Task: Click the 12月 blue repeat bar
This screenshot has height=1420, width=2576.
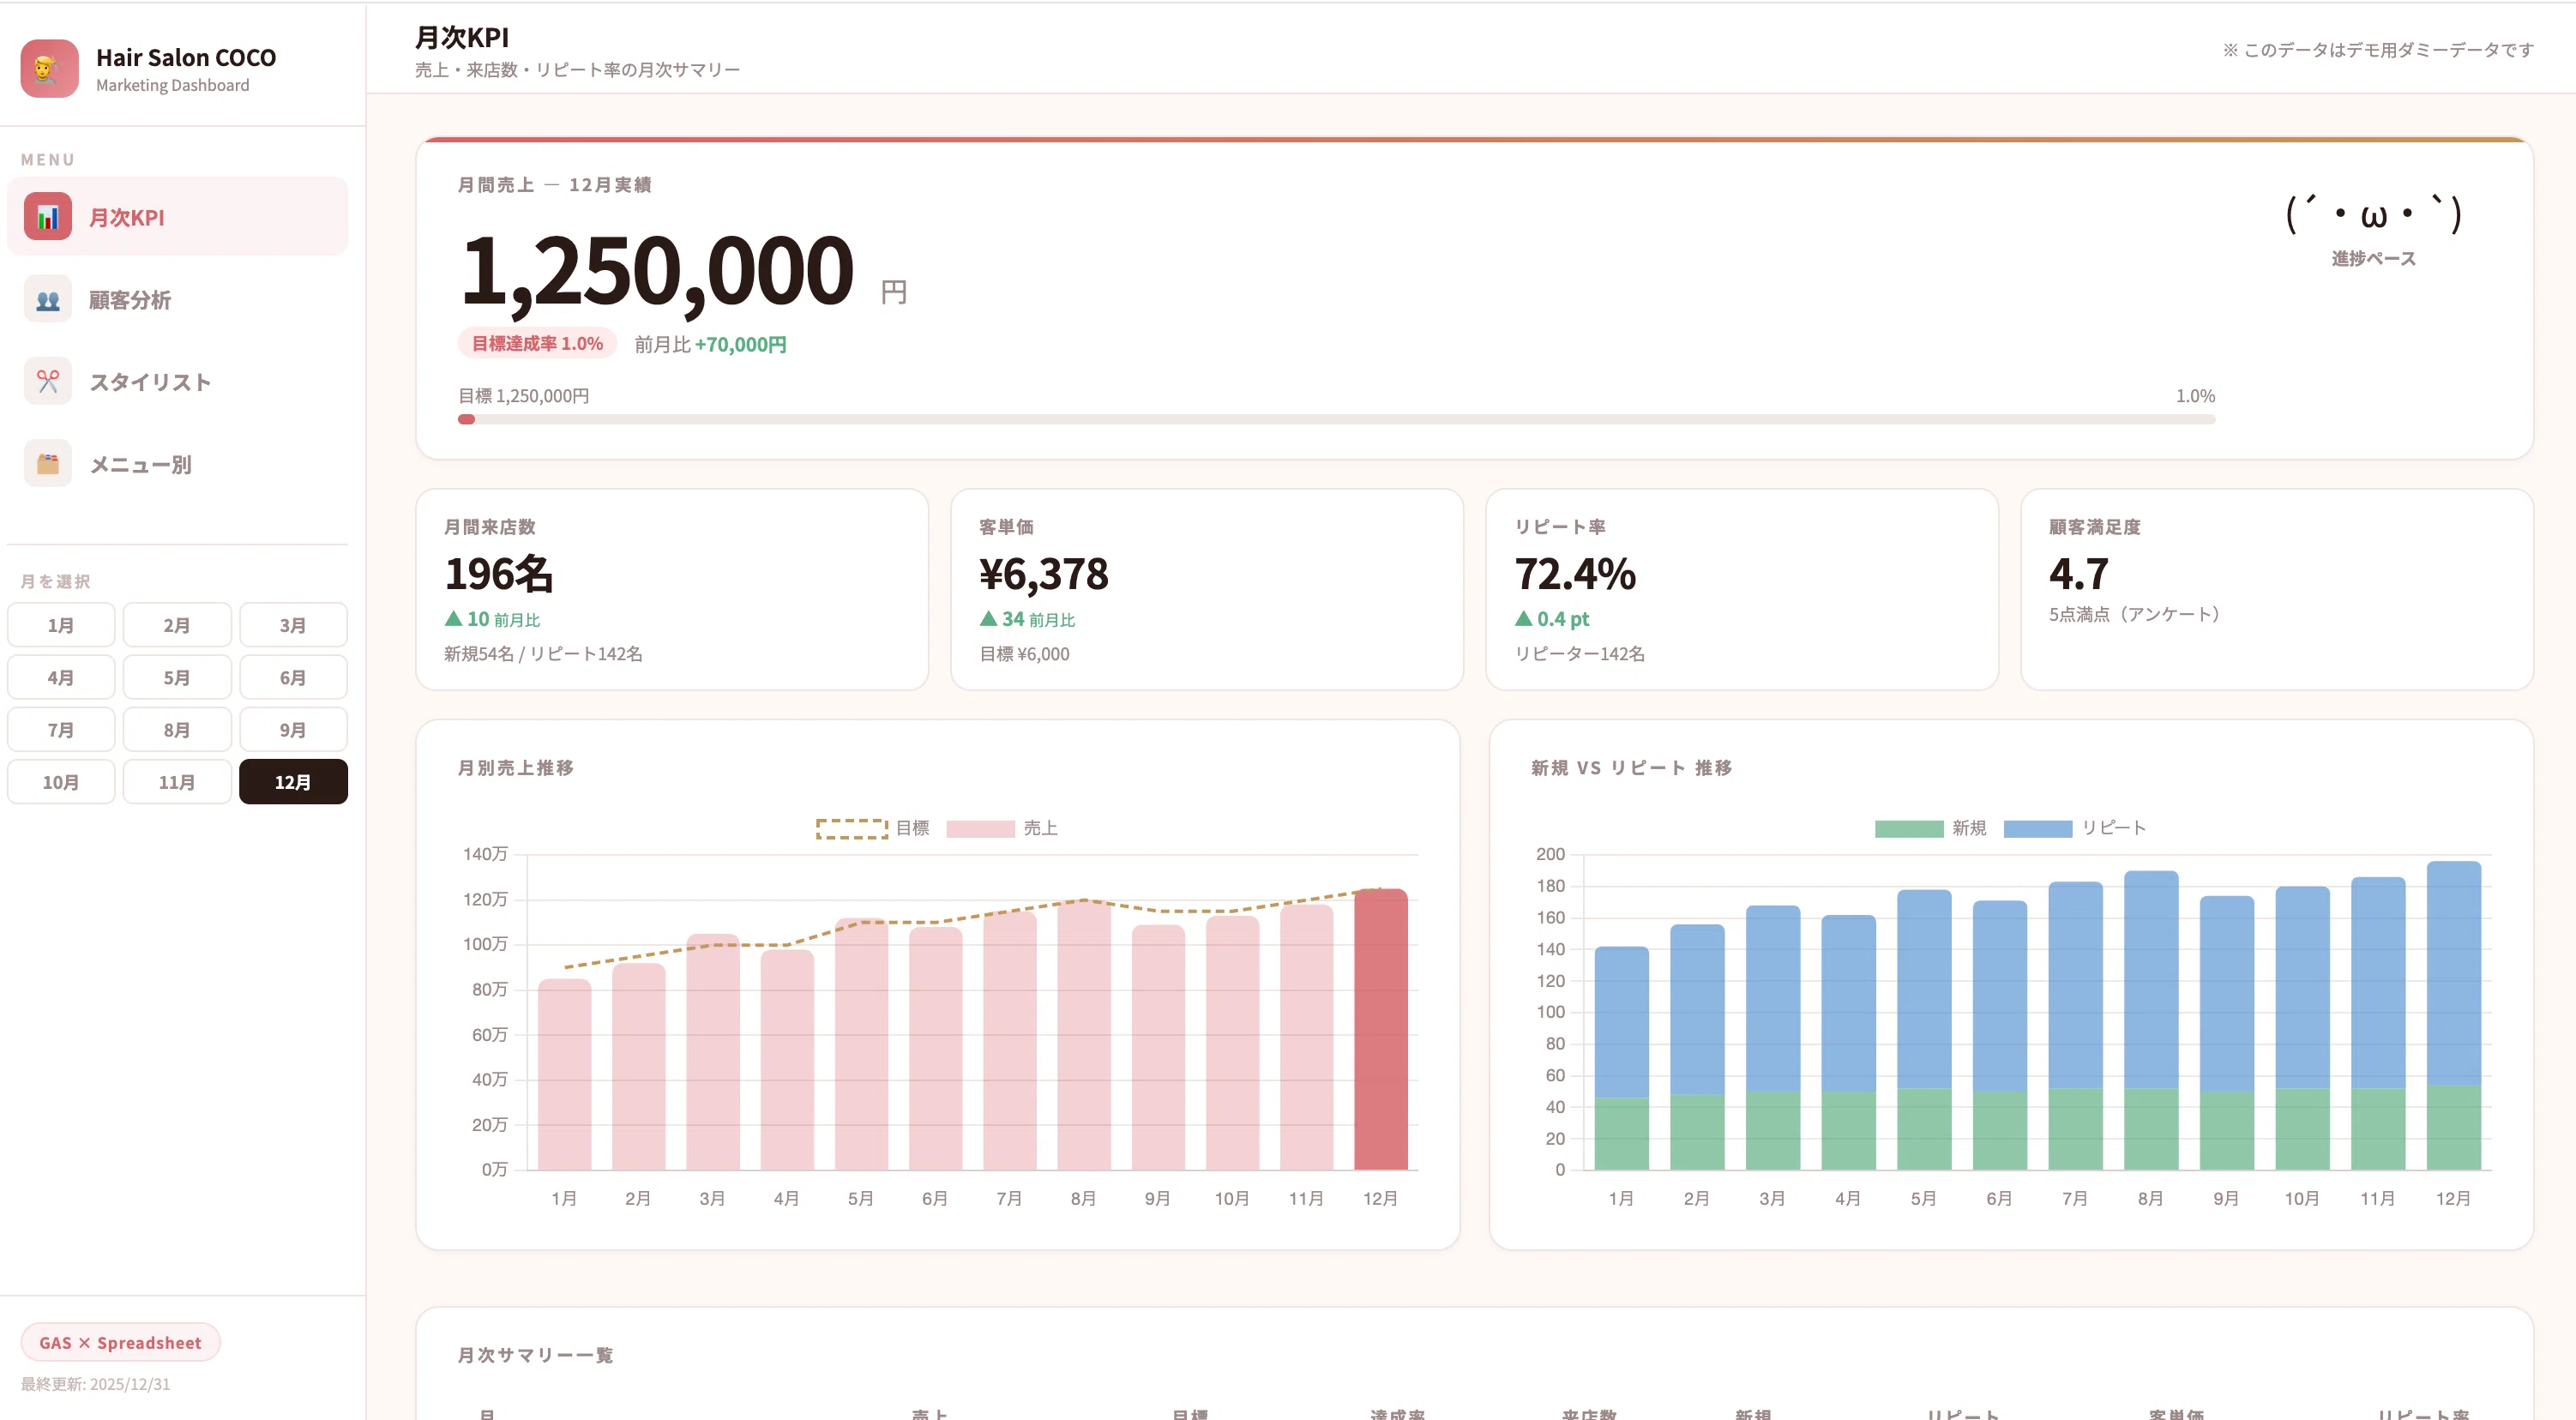Action: coord(2453,973)
